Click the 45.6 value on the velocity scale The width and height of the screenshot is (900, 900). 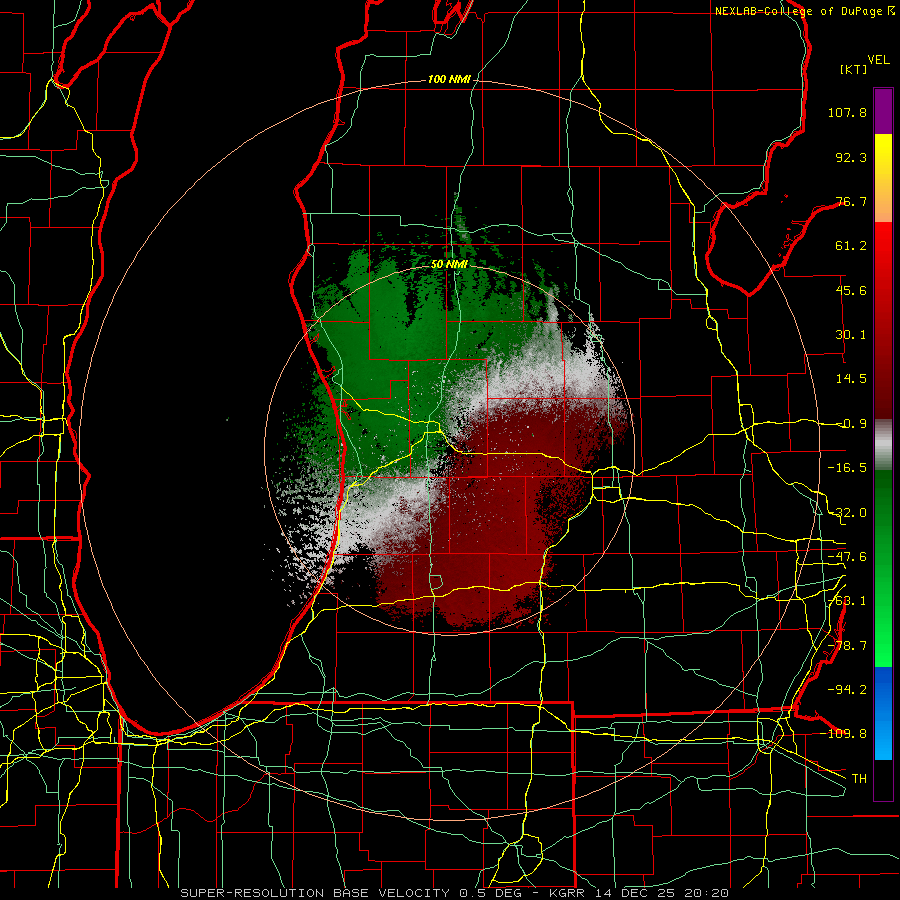851,290
